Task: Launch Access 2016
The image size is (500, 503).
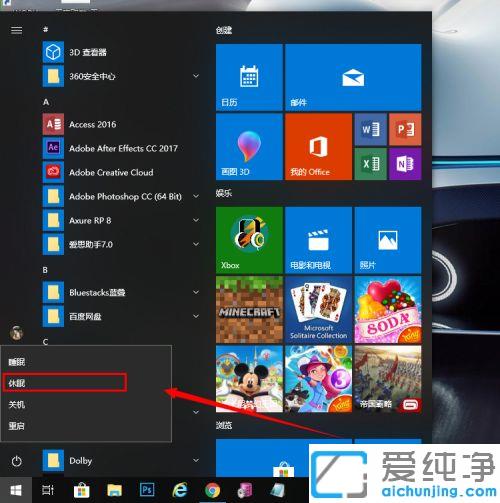Action: point(122,124)
